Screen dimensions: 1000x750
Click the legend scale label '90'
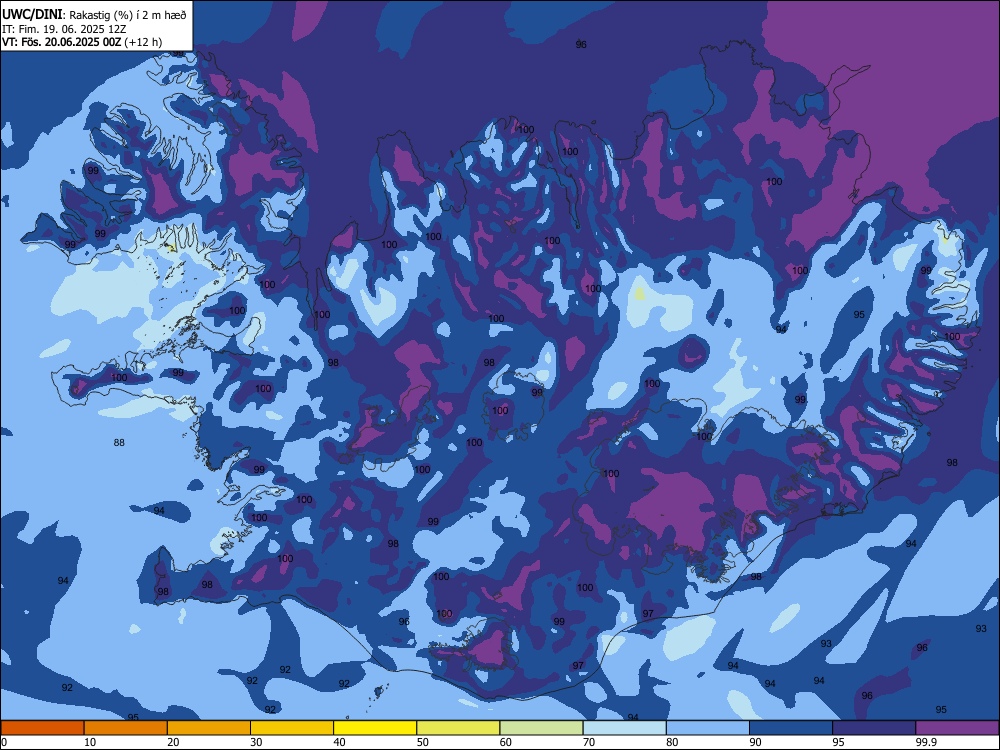pos(756,742)
